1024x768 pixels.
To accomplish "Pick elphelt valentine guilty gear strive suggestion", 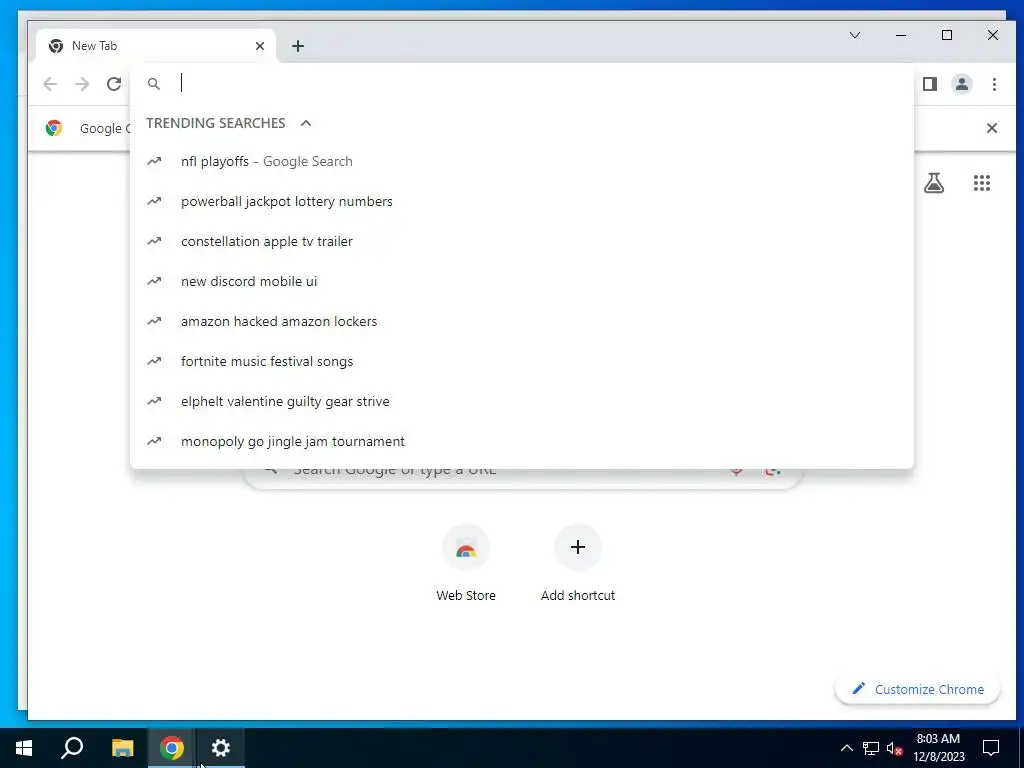I will pyautogui.click(x=522, y=401).
